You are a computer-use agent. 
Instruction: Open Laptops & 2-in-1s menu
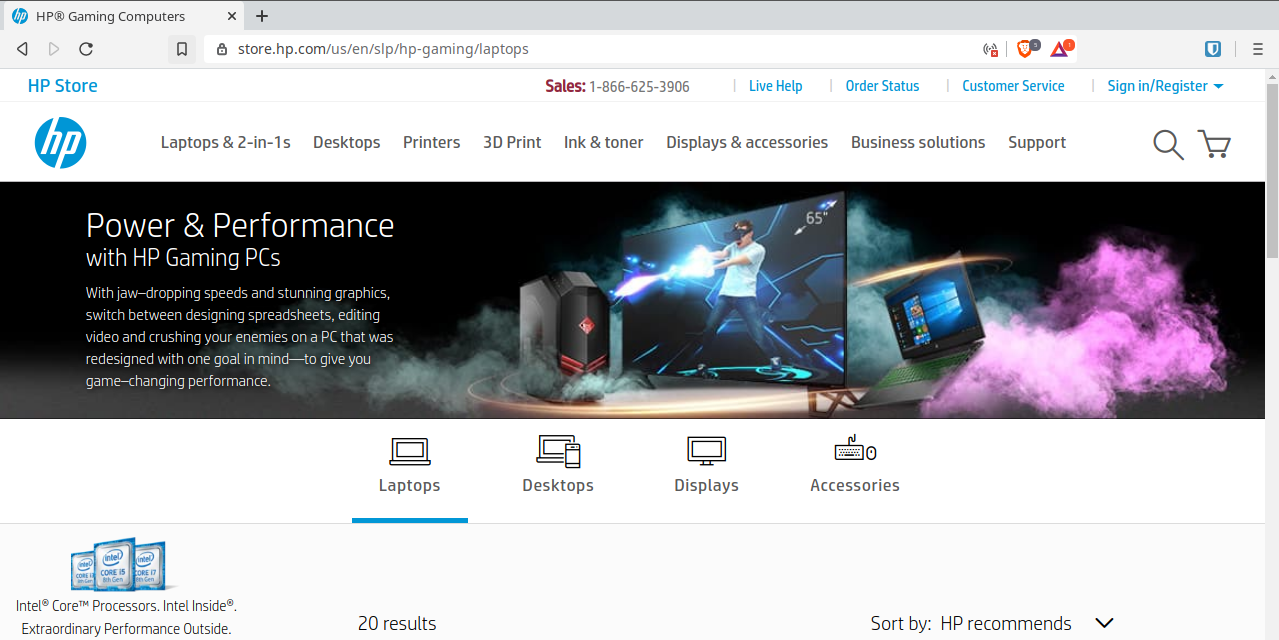point(226,142)
